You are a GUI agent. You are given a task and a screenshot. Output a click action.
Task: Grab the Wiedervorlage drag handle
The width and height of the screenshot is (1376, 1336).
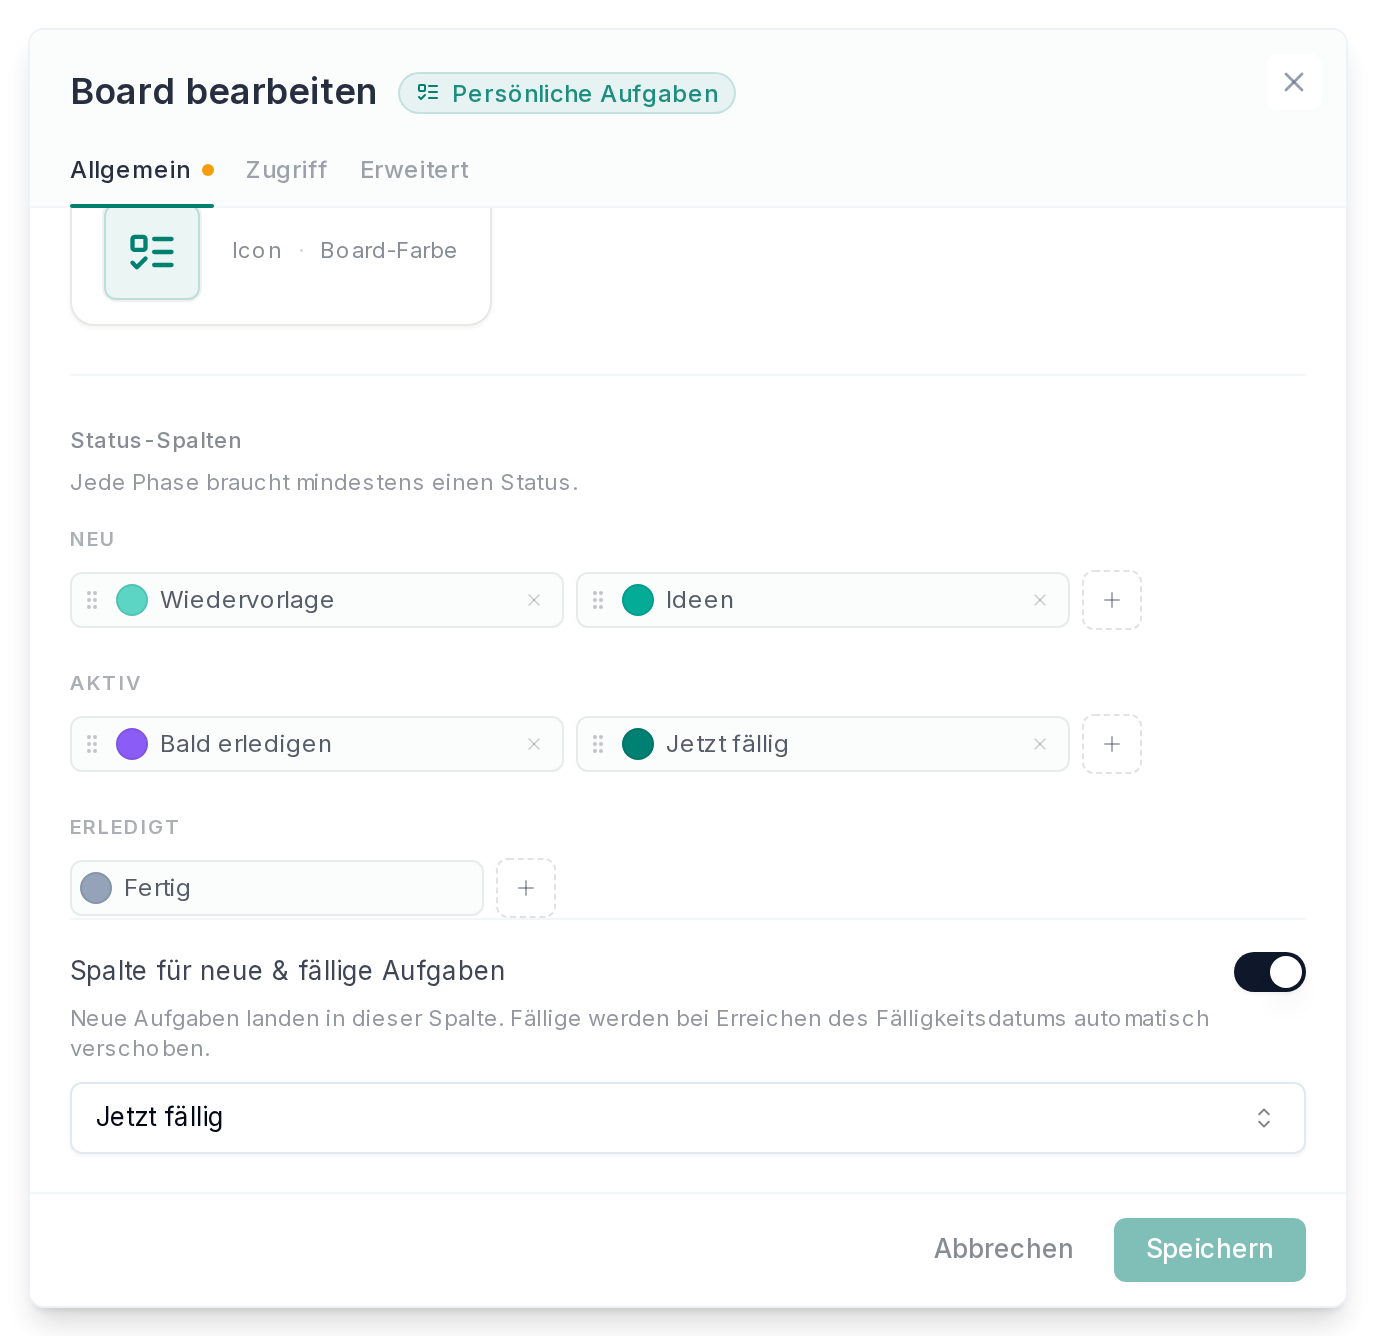pyautogui.click(x=92, y=600)
